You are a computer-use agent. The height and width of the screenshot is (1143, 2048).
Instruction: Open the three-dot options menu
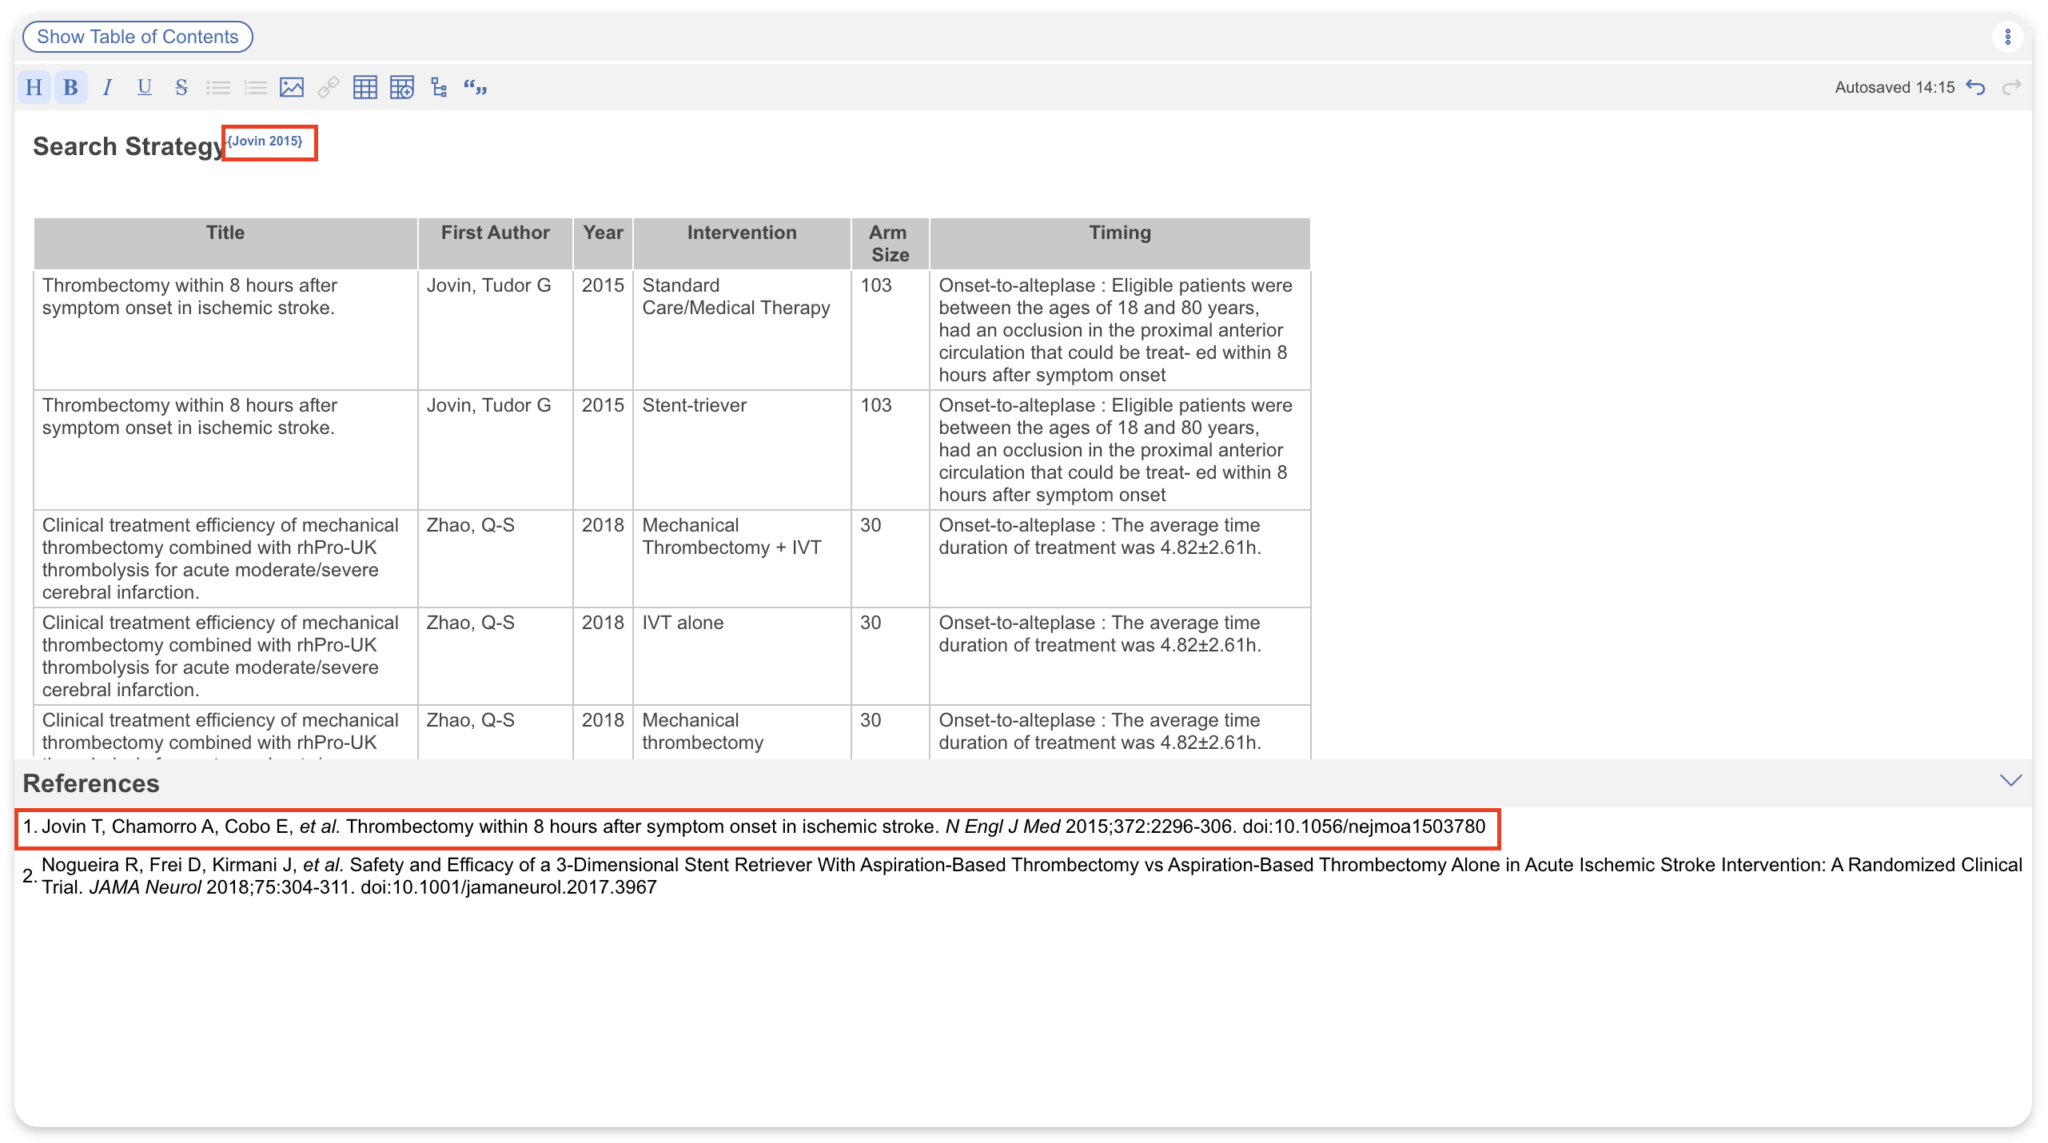tap(2010, 36)
